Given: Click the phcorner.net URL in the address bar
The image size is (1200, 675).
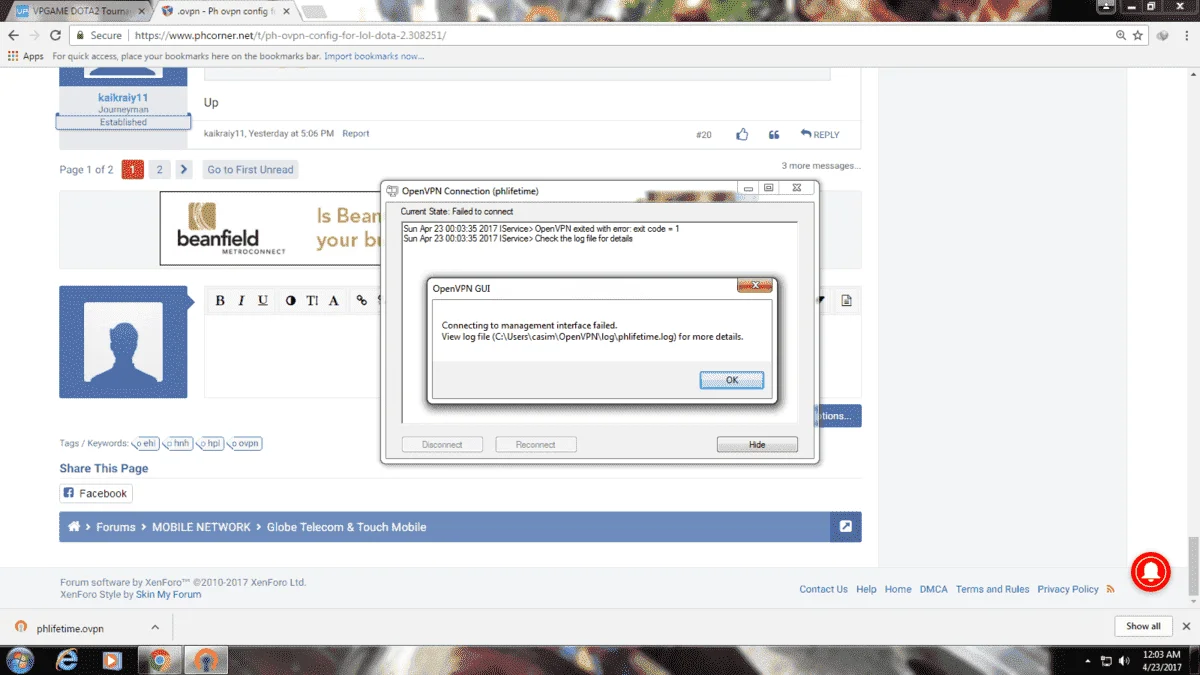Looking at the screenshot, I should tap(290, 35).
